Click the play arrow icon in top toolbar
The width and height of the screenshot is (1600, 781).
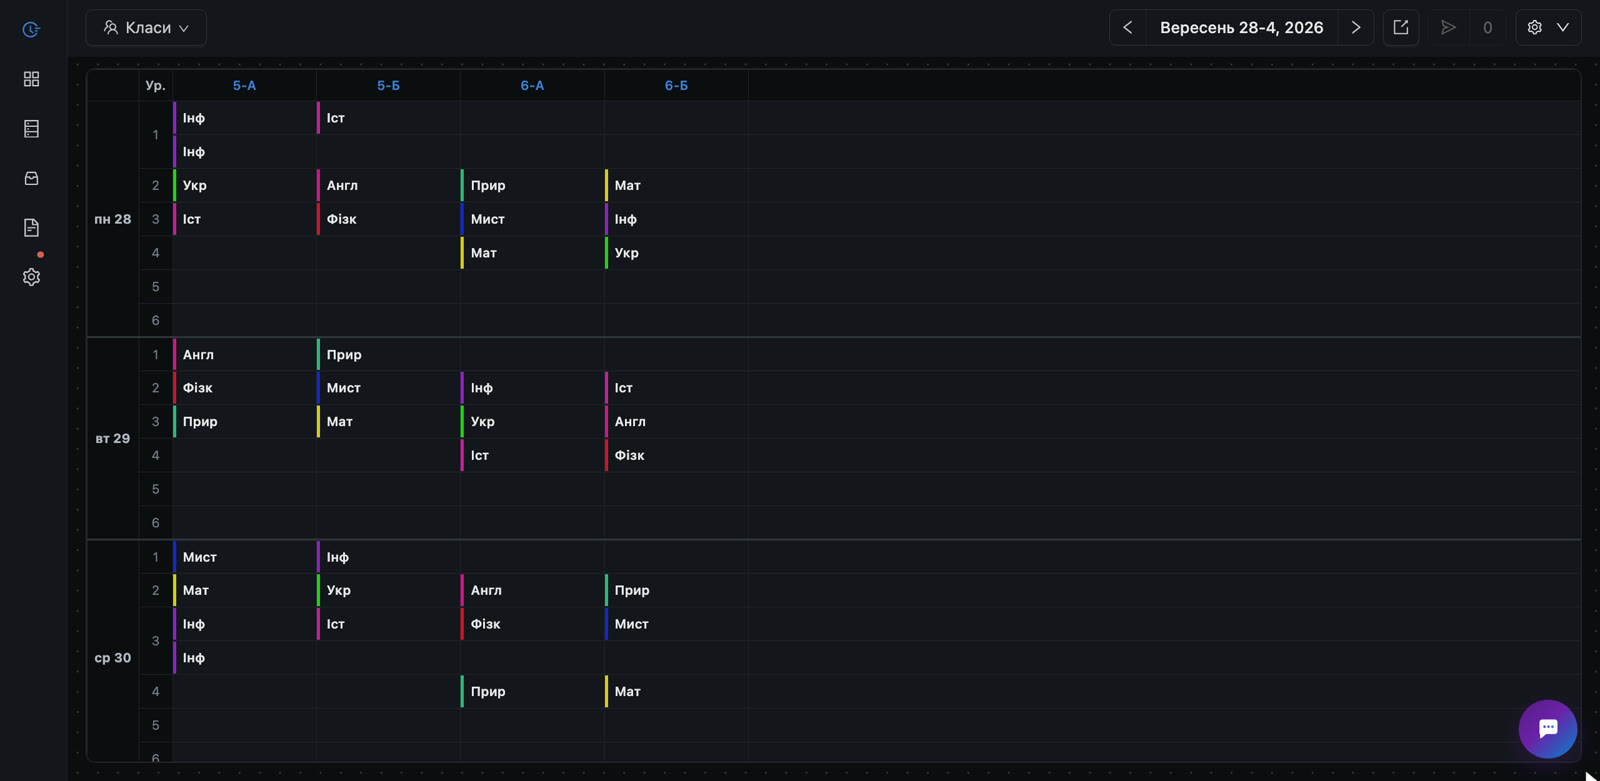1448,28
